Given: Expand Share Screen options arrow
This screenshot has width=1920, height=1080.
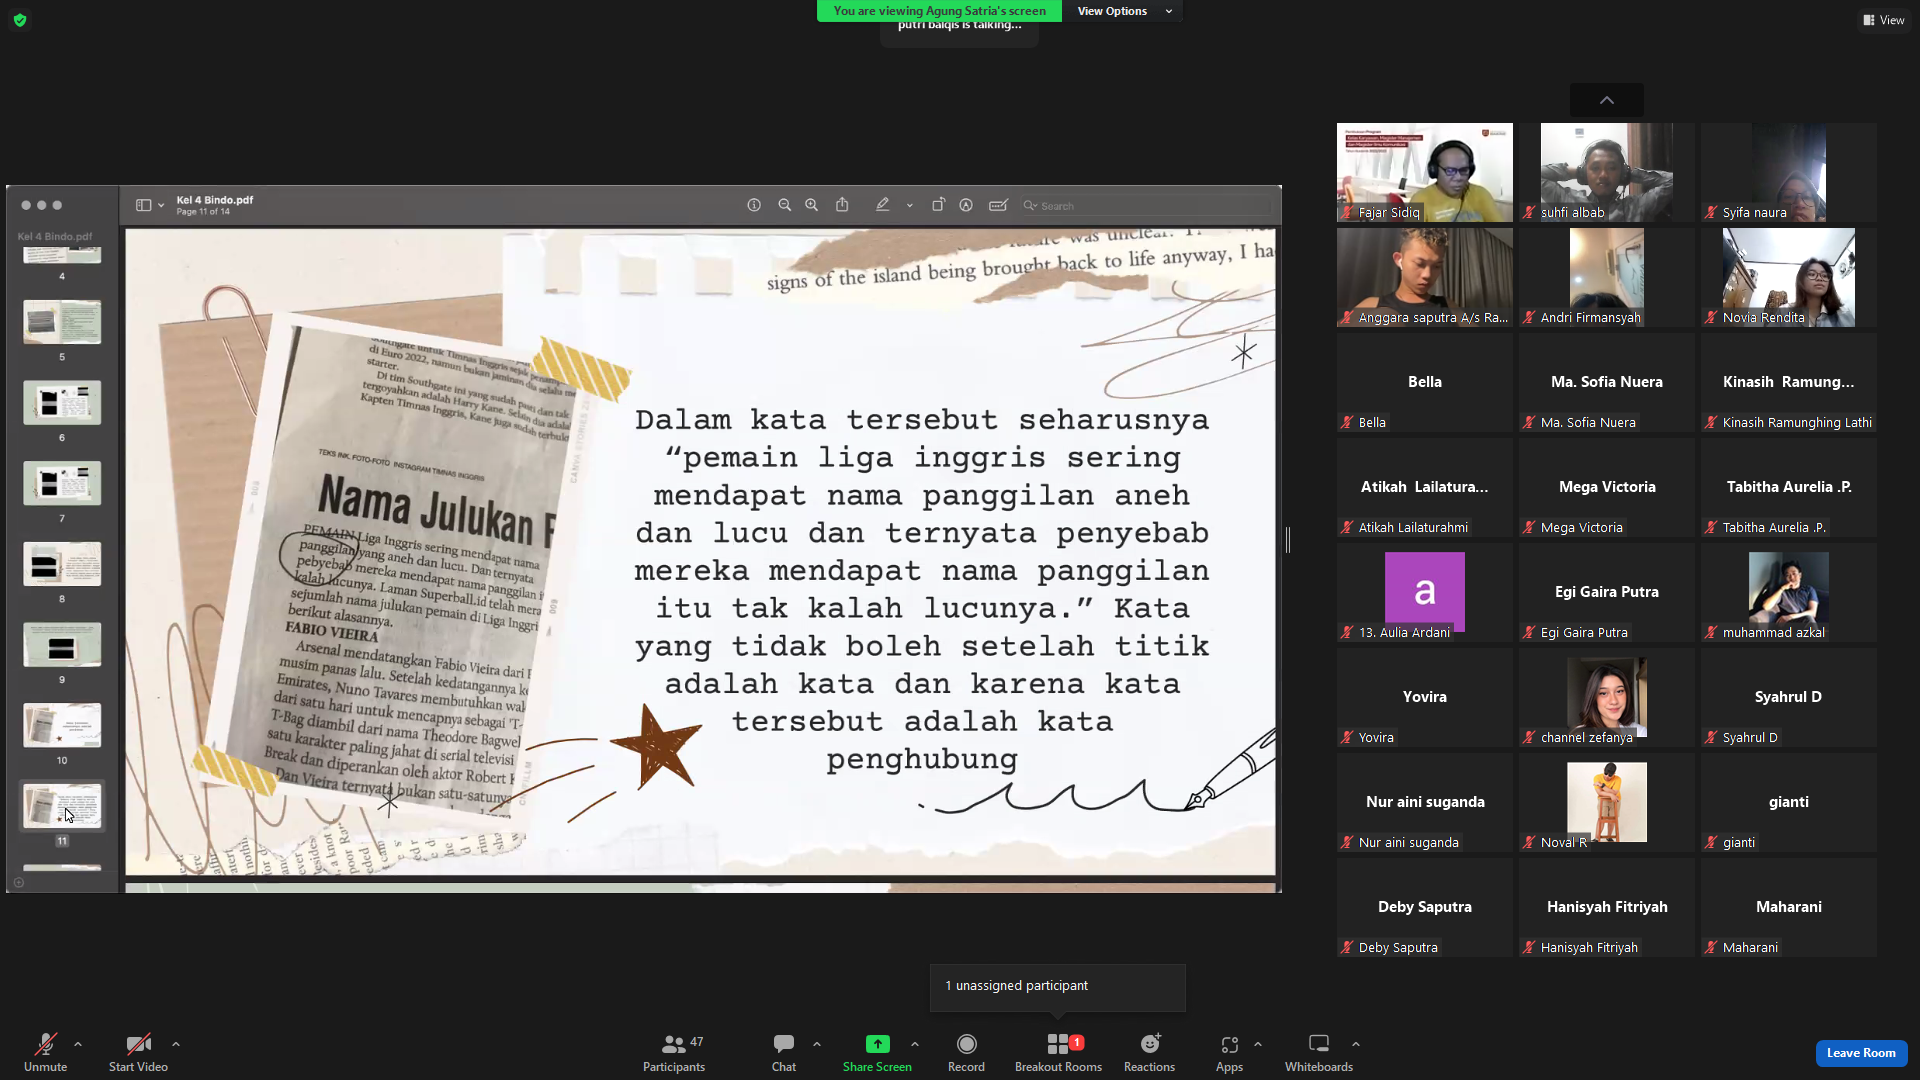Looking at the screenshot, I should click(915, 1044).
